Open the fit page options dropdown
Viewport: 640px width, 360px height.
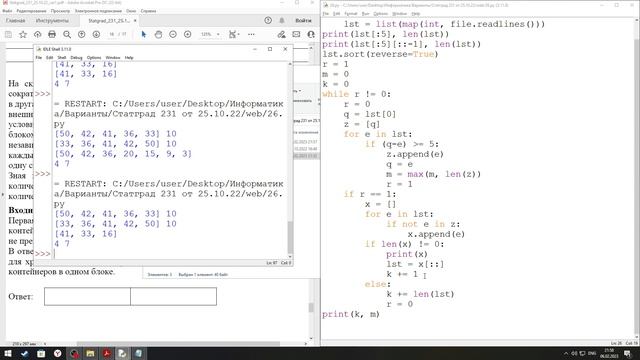pyautogui.click(x=234, y=34)
